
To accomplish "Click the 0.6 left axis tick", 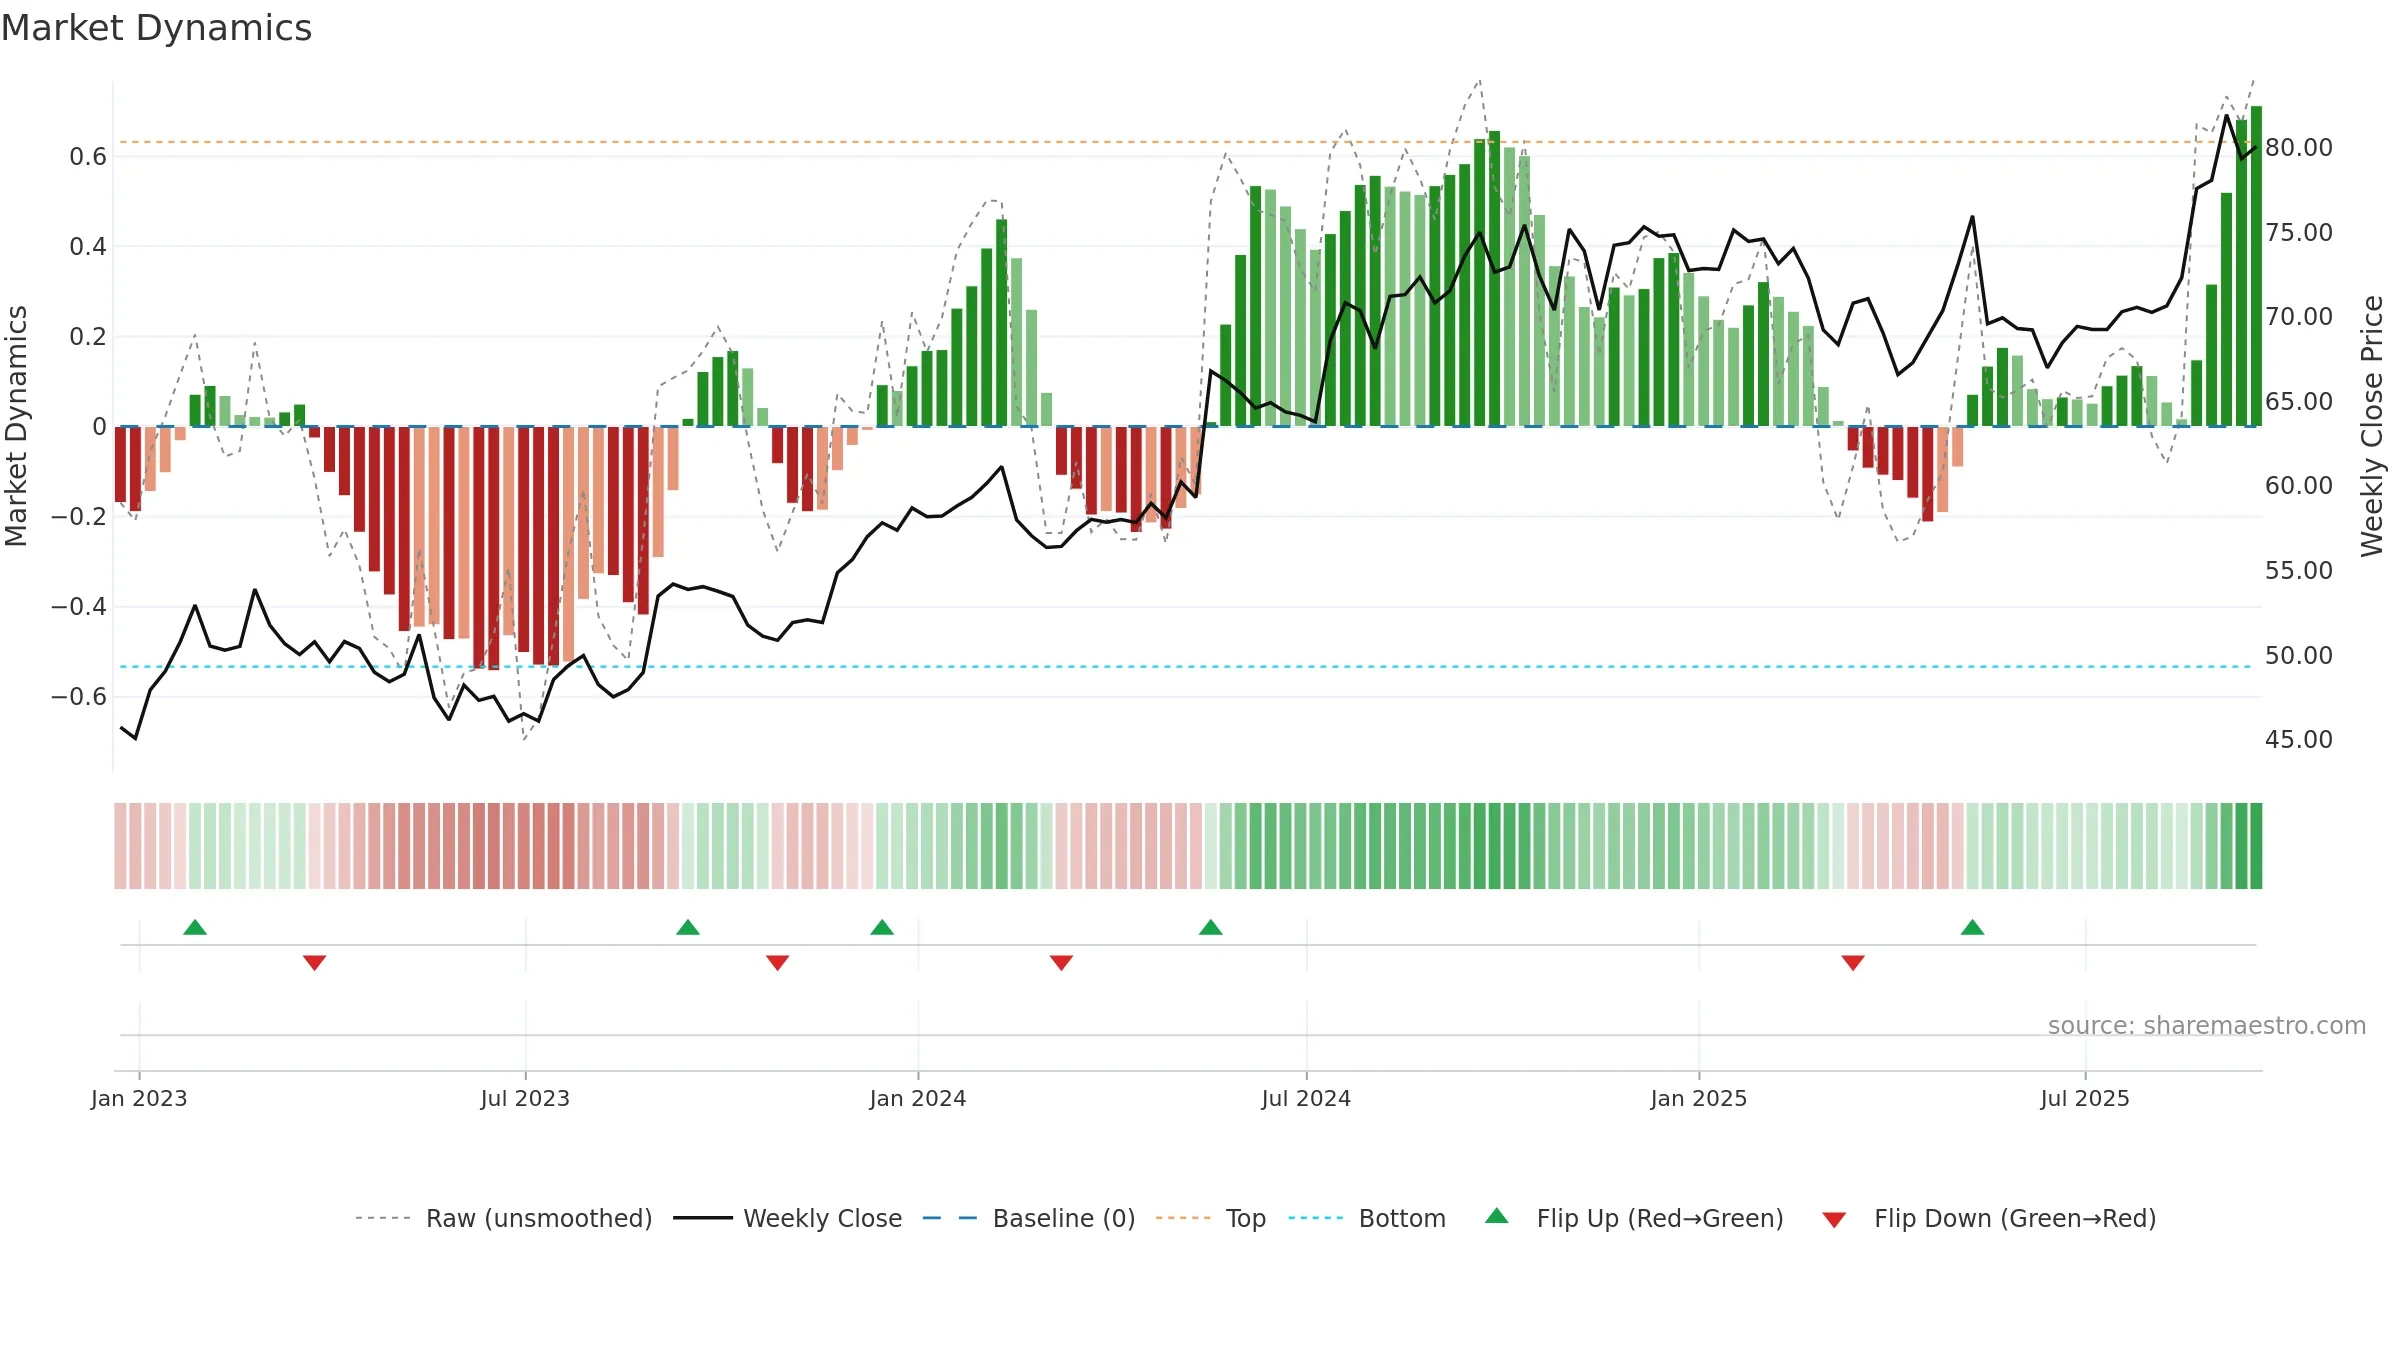I will point(88,156).
